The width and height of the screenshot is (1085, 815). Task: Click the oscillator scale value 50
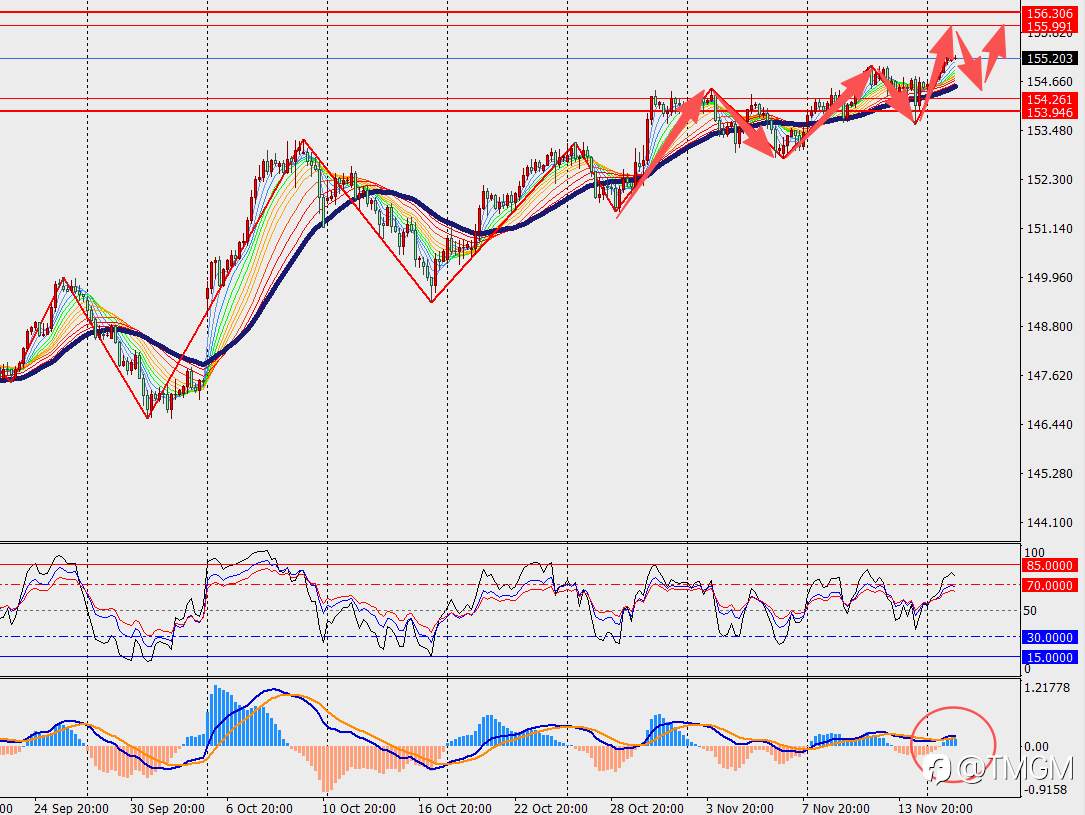point(1030,611)
